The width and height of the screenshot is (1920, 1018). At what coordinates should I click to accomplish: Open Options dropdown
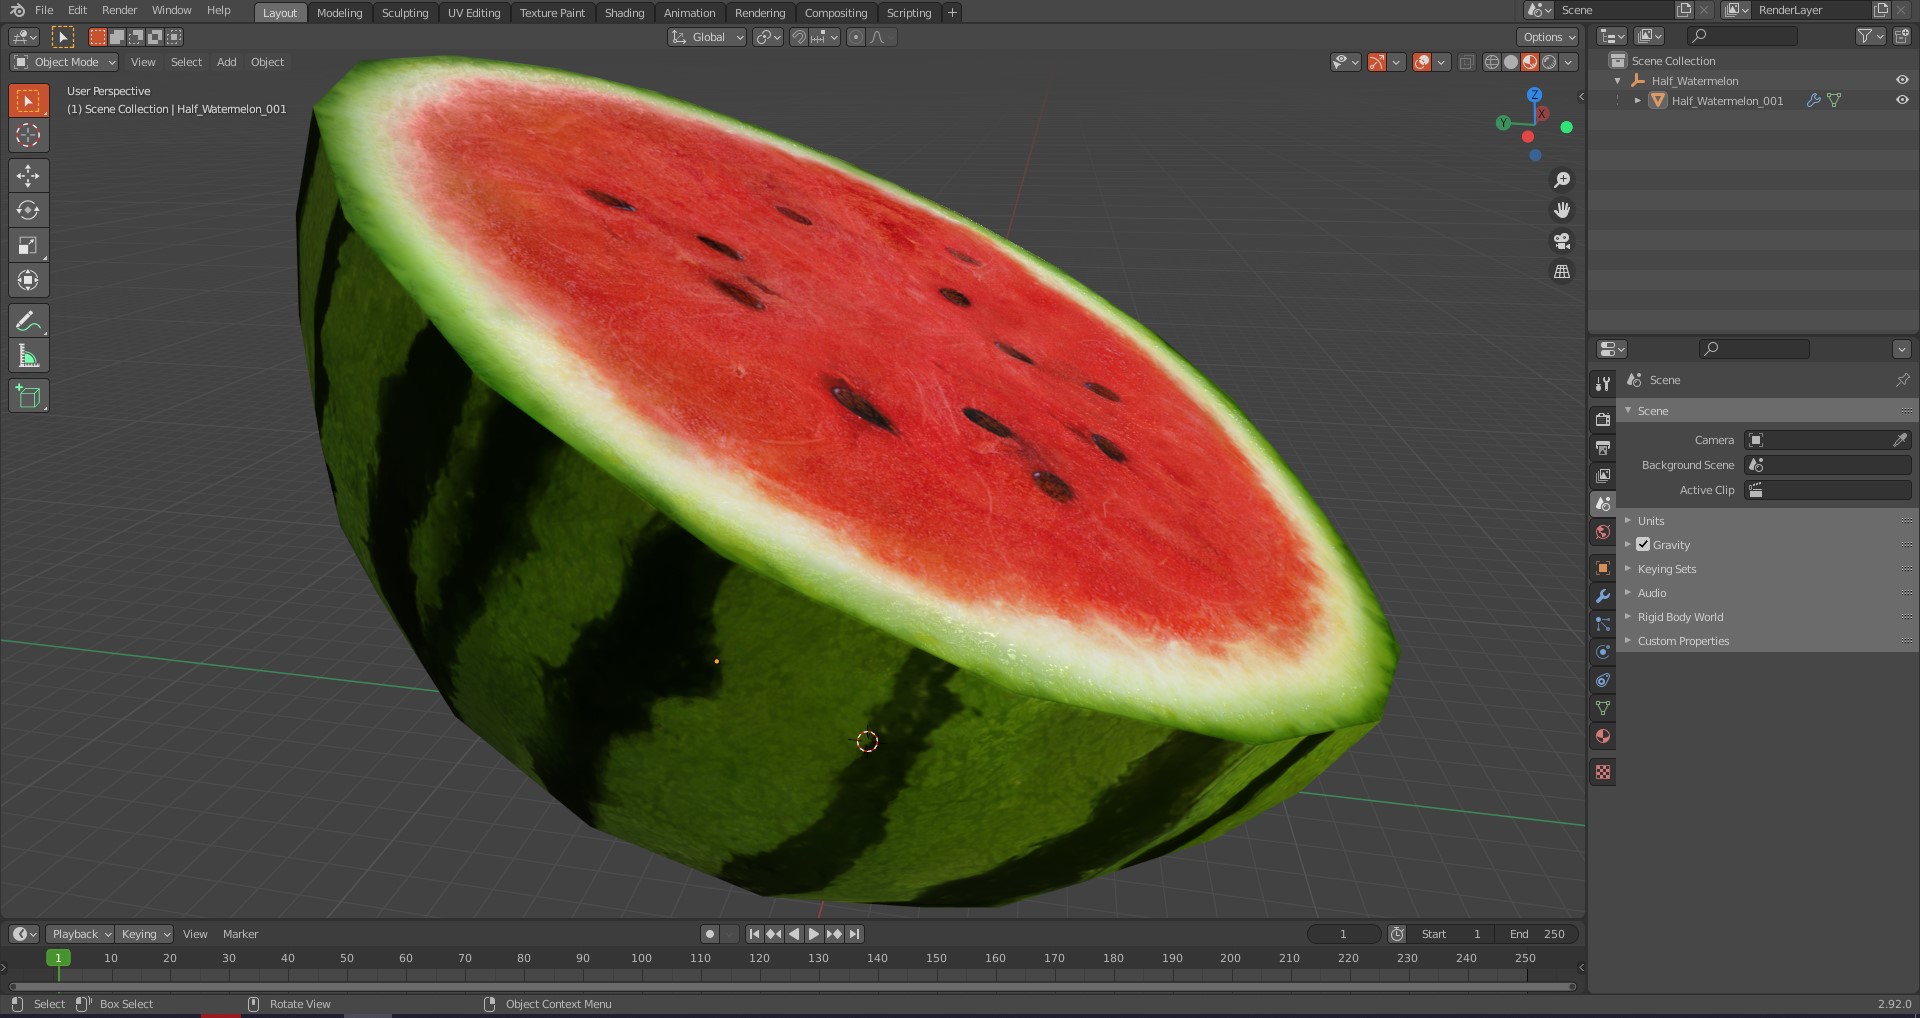point(1548,37)
